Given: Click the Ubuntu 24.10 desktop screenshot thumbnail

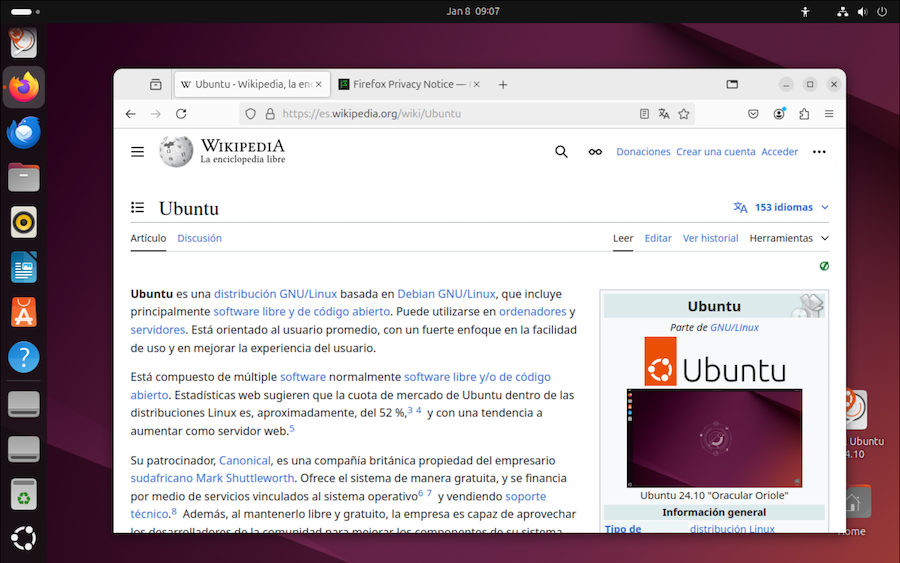Looking at the screenshot, I should pos(714,438).
